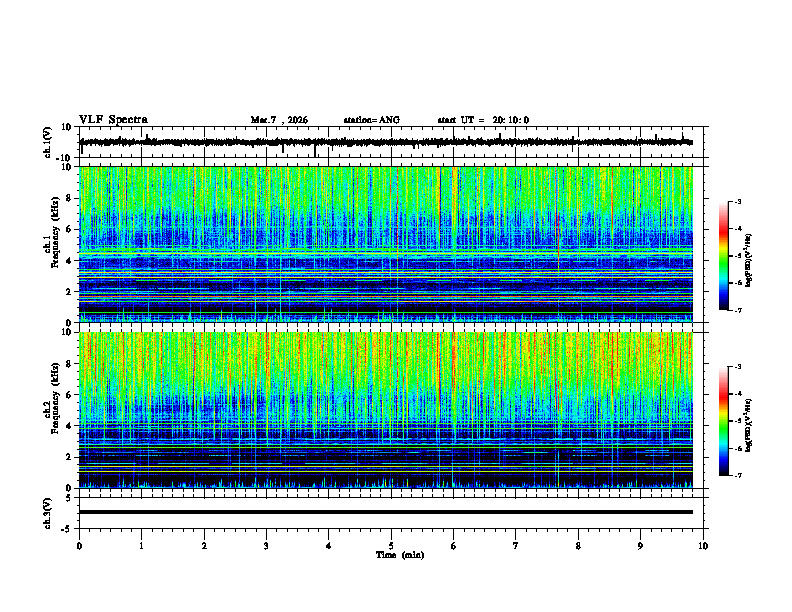Click the "-7" label on ch.2 colorbar
792x612 pixels.
point(738,475)
